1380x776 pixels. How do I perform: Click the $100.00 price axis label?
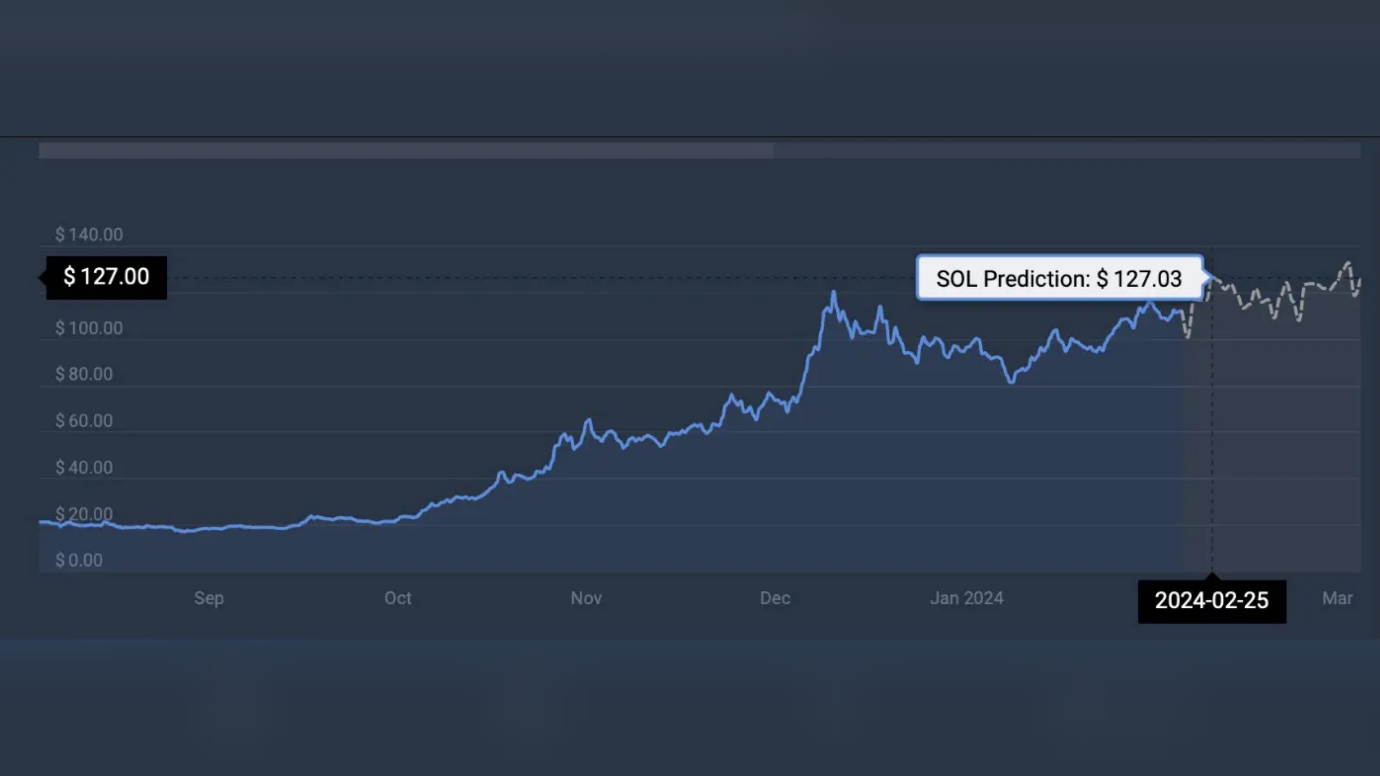point(89,328)
